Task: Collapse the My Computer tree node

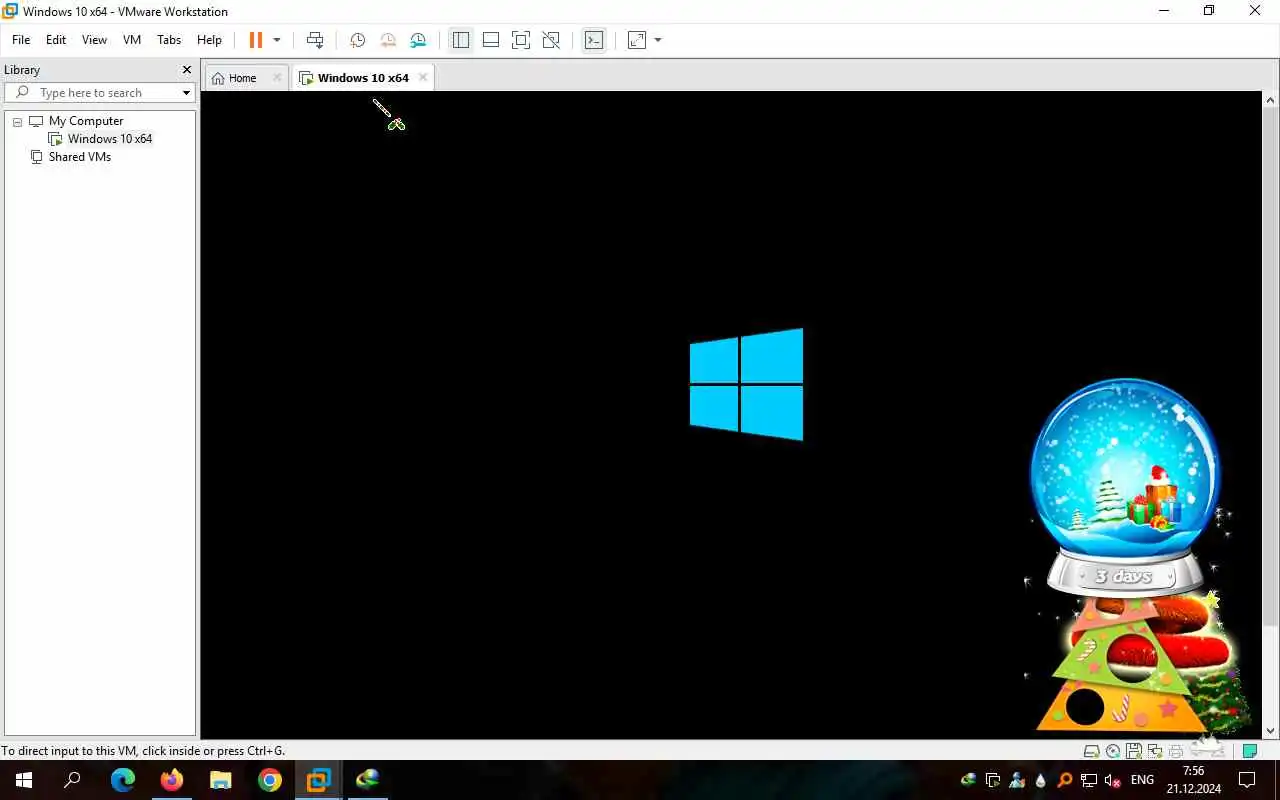Action: click(17, 121)
